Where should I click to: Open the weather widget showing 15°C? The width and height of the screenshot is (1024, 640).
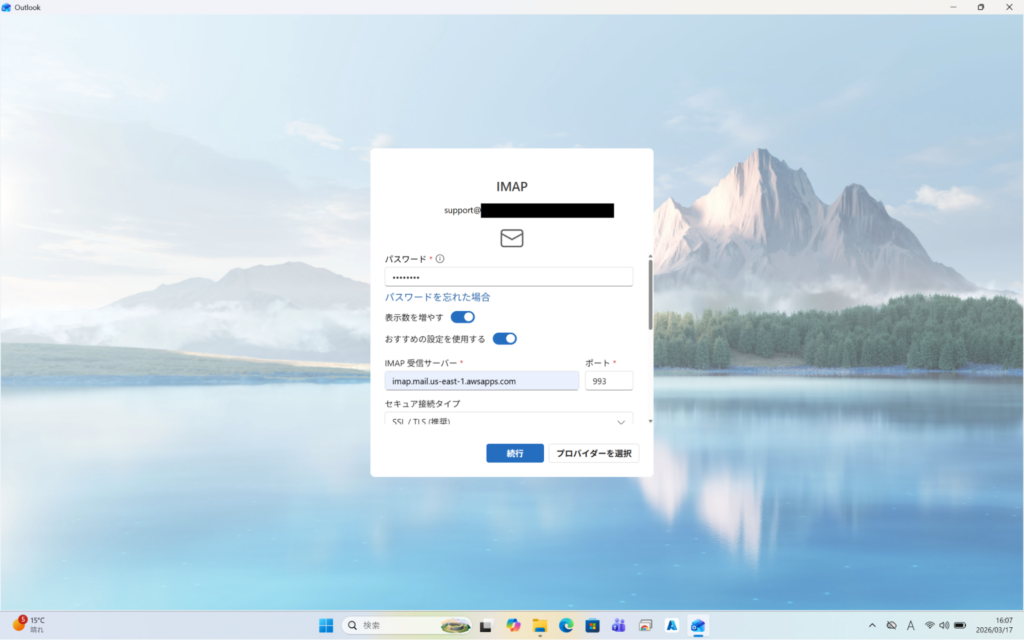coord(30,625)
